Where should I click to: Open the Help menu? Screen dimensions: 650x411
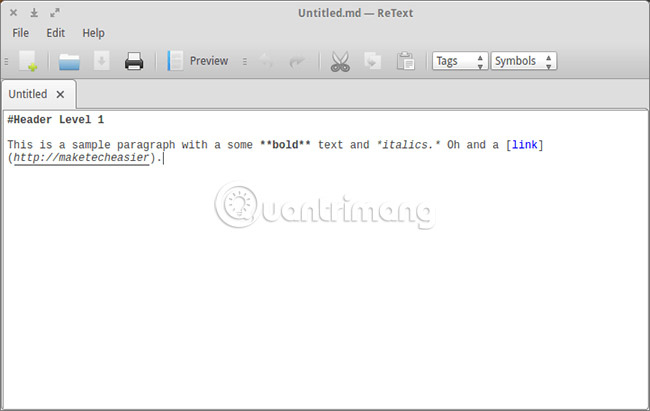point(93,33)
